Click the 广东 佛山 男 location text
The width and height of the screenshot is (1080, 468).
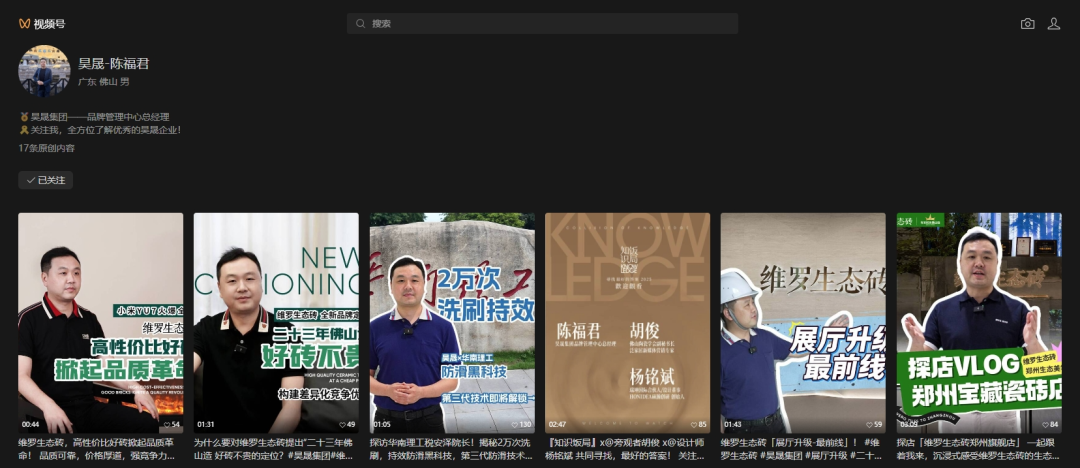(104, 81)
